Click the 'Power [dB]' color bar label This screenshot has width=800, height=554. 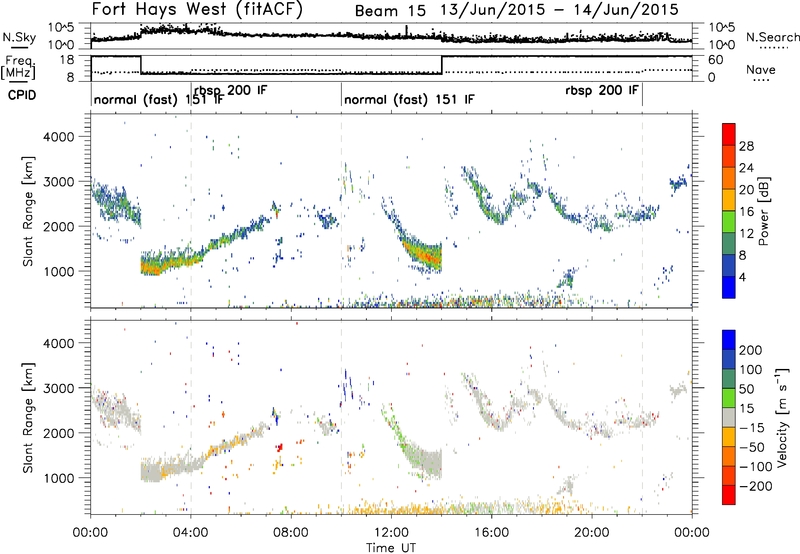(763, 211)
